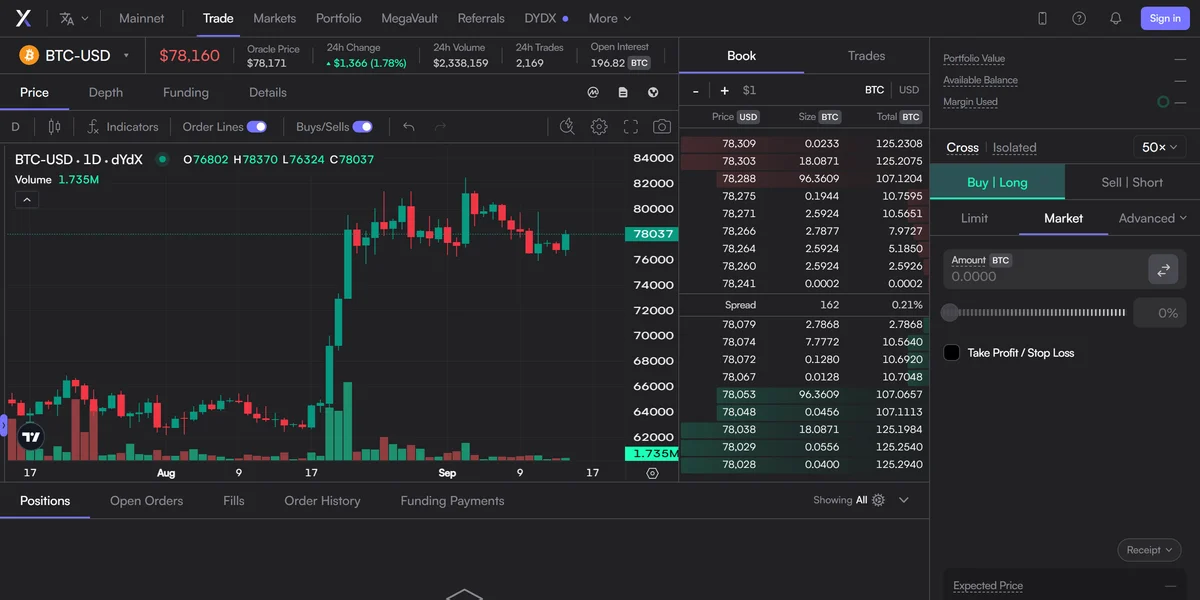Show order book sizes in USD
This screenshot has width=1200, height=600.
coord(909,90)
